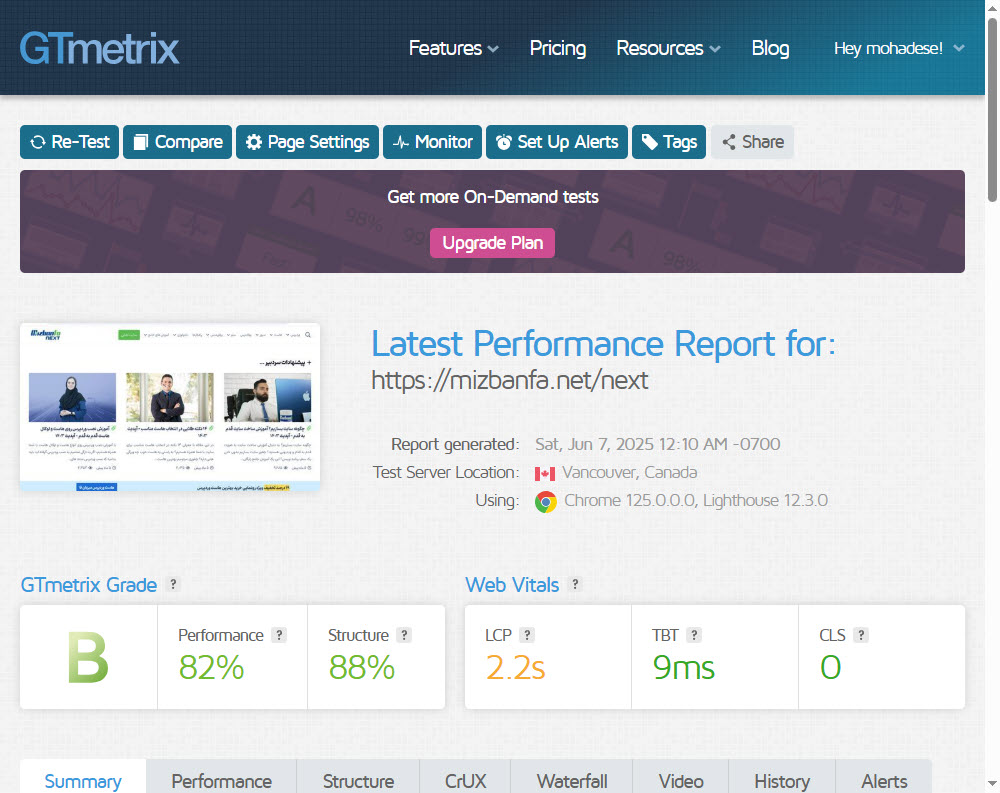Screen dimensions: 1000x793
Task: Click the Canada flag icon
Action: pyautogui.click(x=545, y=473)
